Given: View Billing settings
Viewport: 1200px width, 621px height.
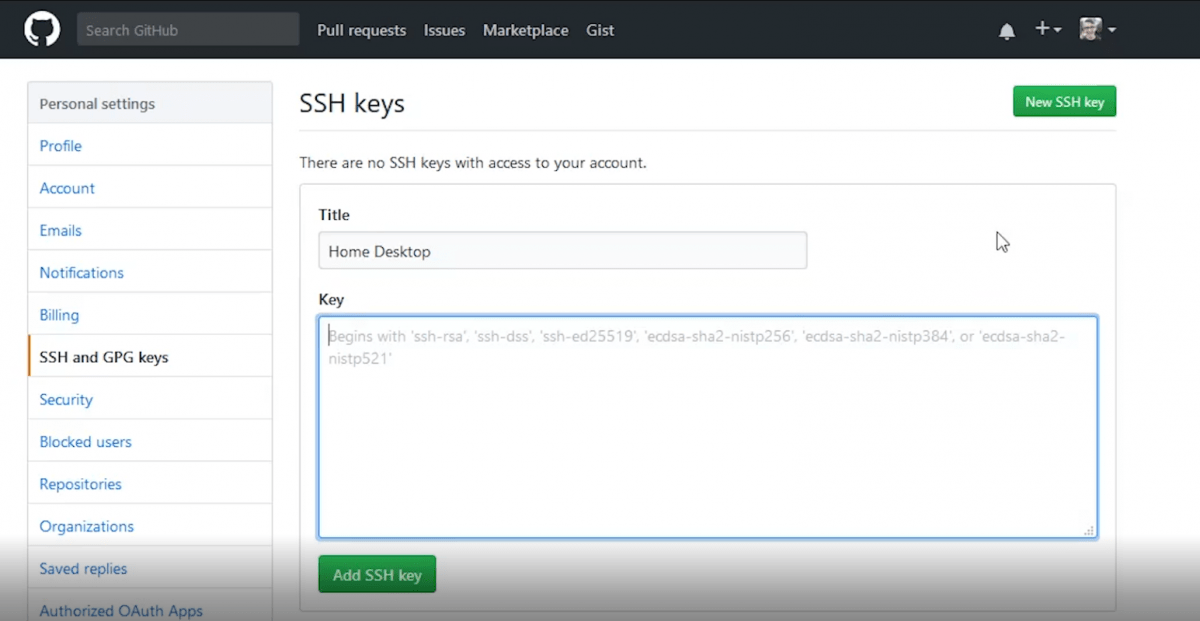Looking at the screenshot, I should [58, 314].
